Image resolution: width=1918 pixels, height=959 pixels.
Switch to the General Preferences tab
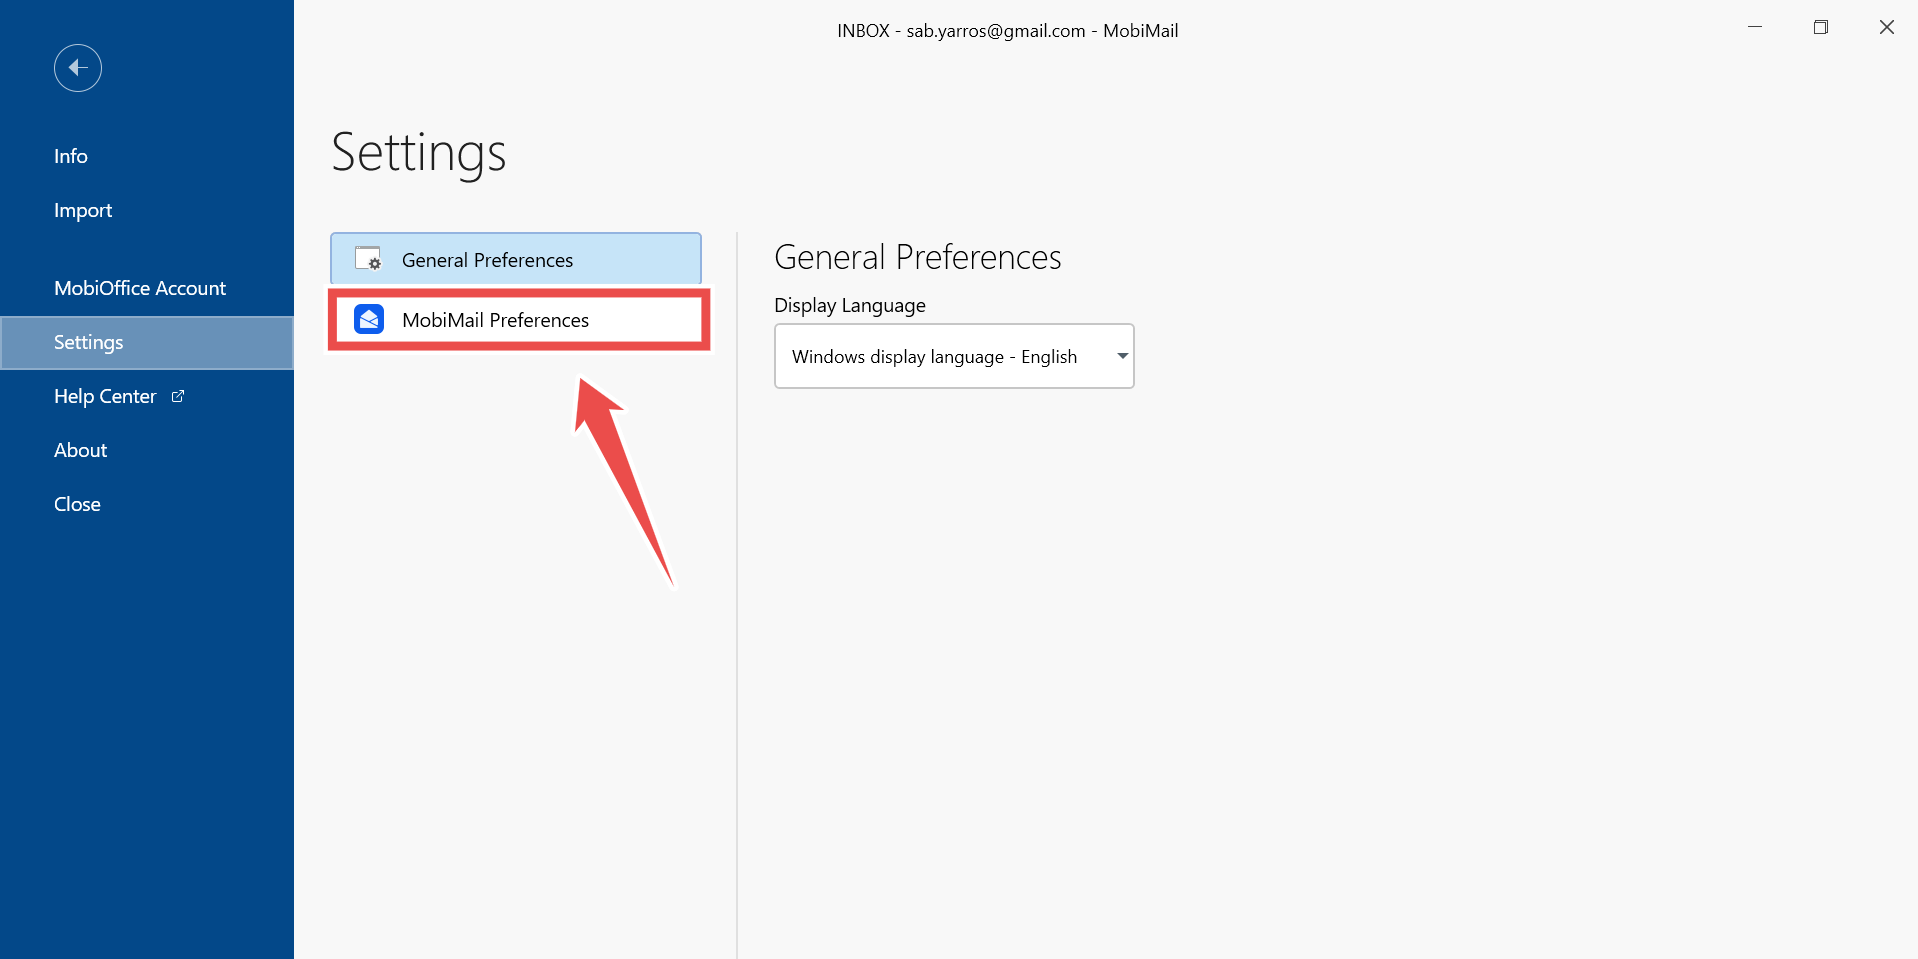click(516, 259)
